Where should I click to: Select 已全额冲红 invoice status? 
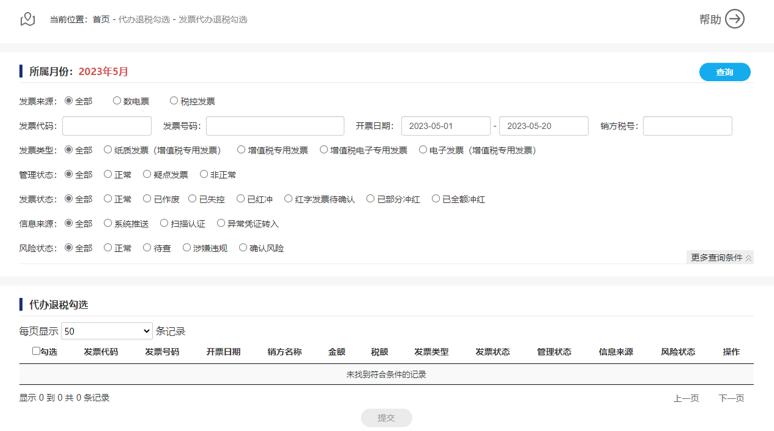pos(435,198)
